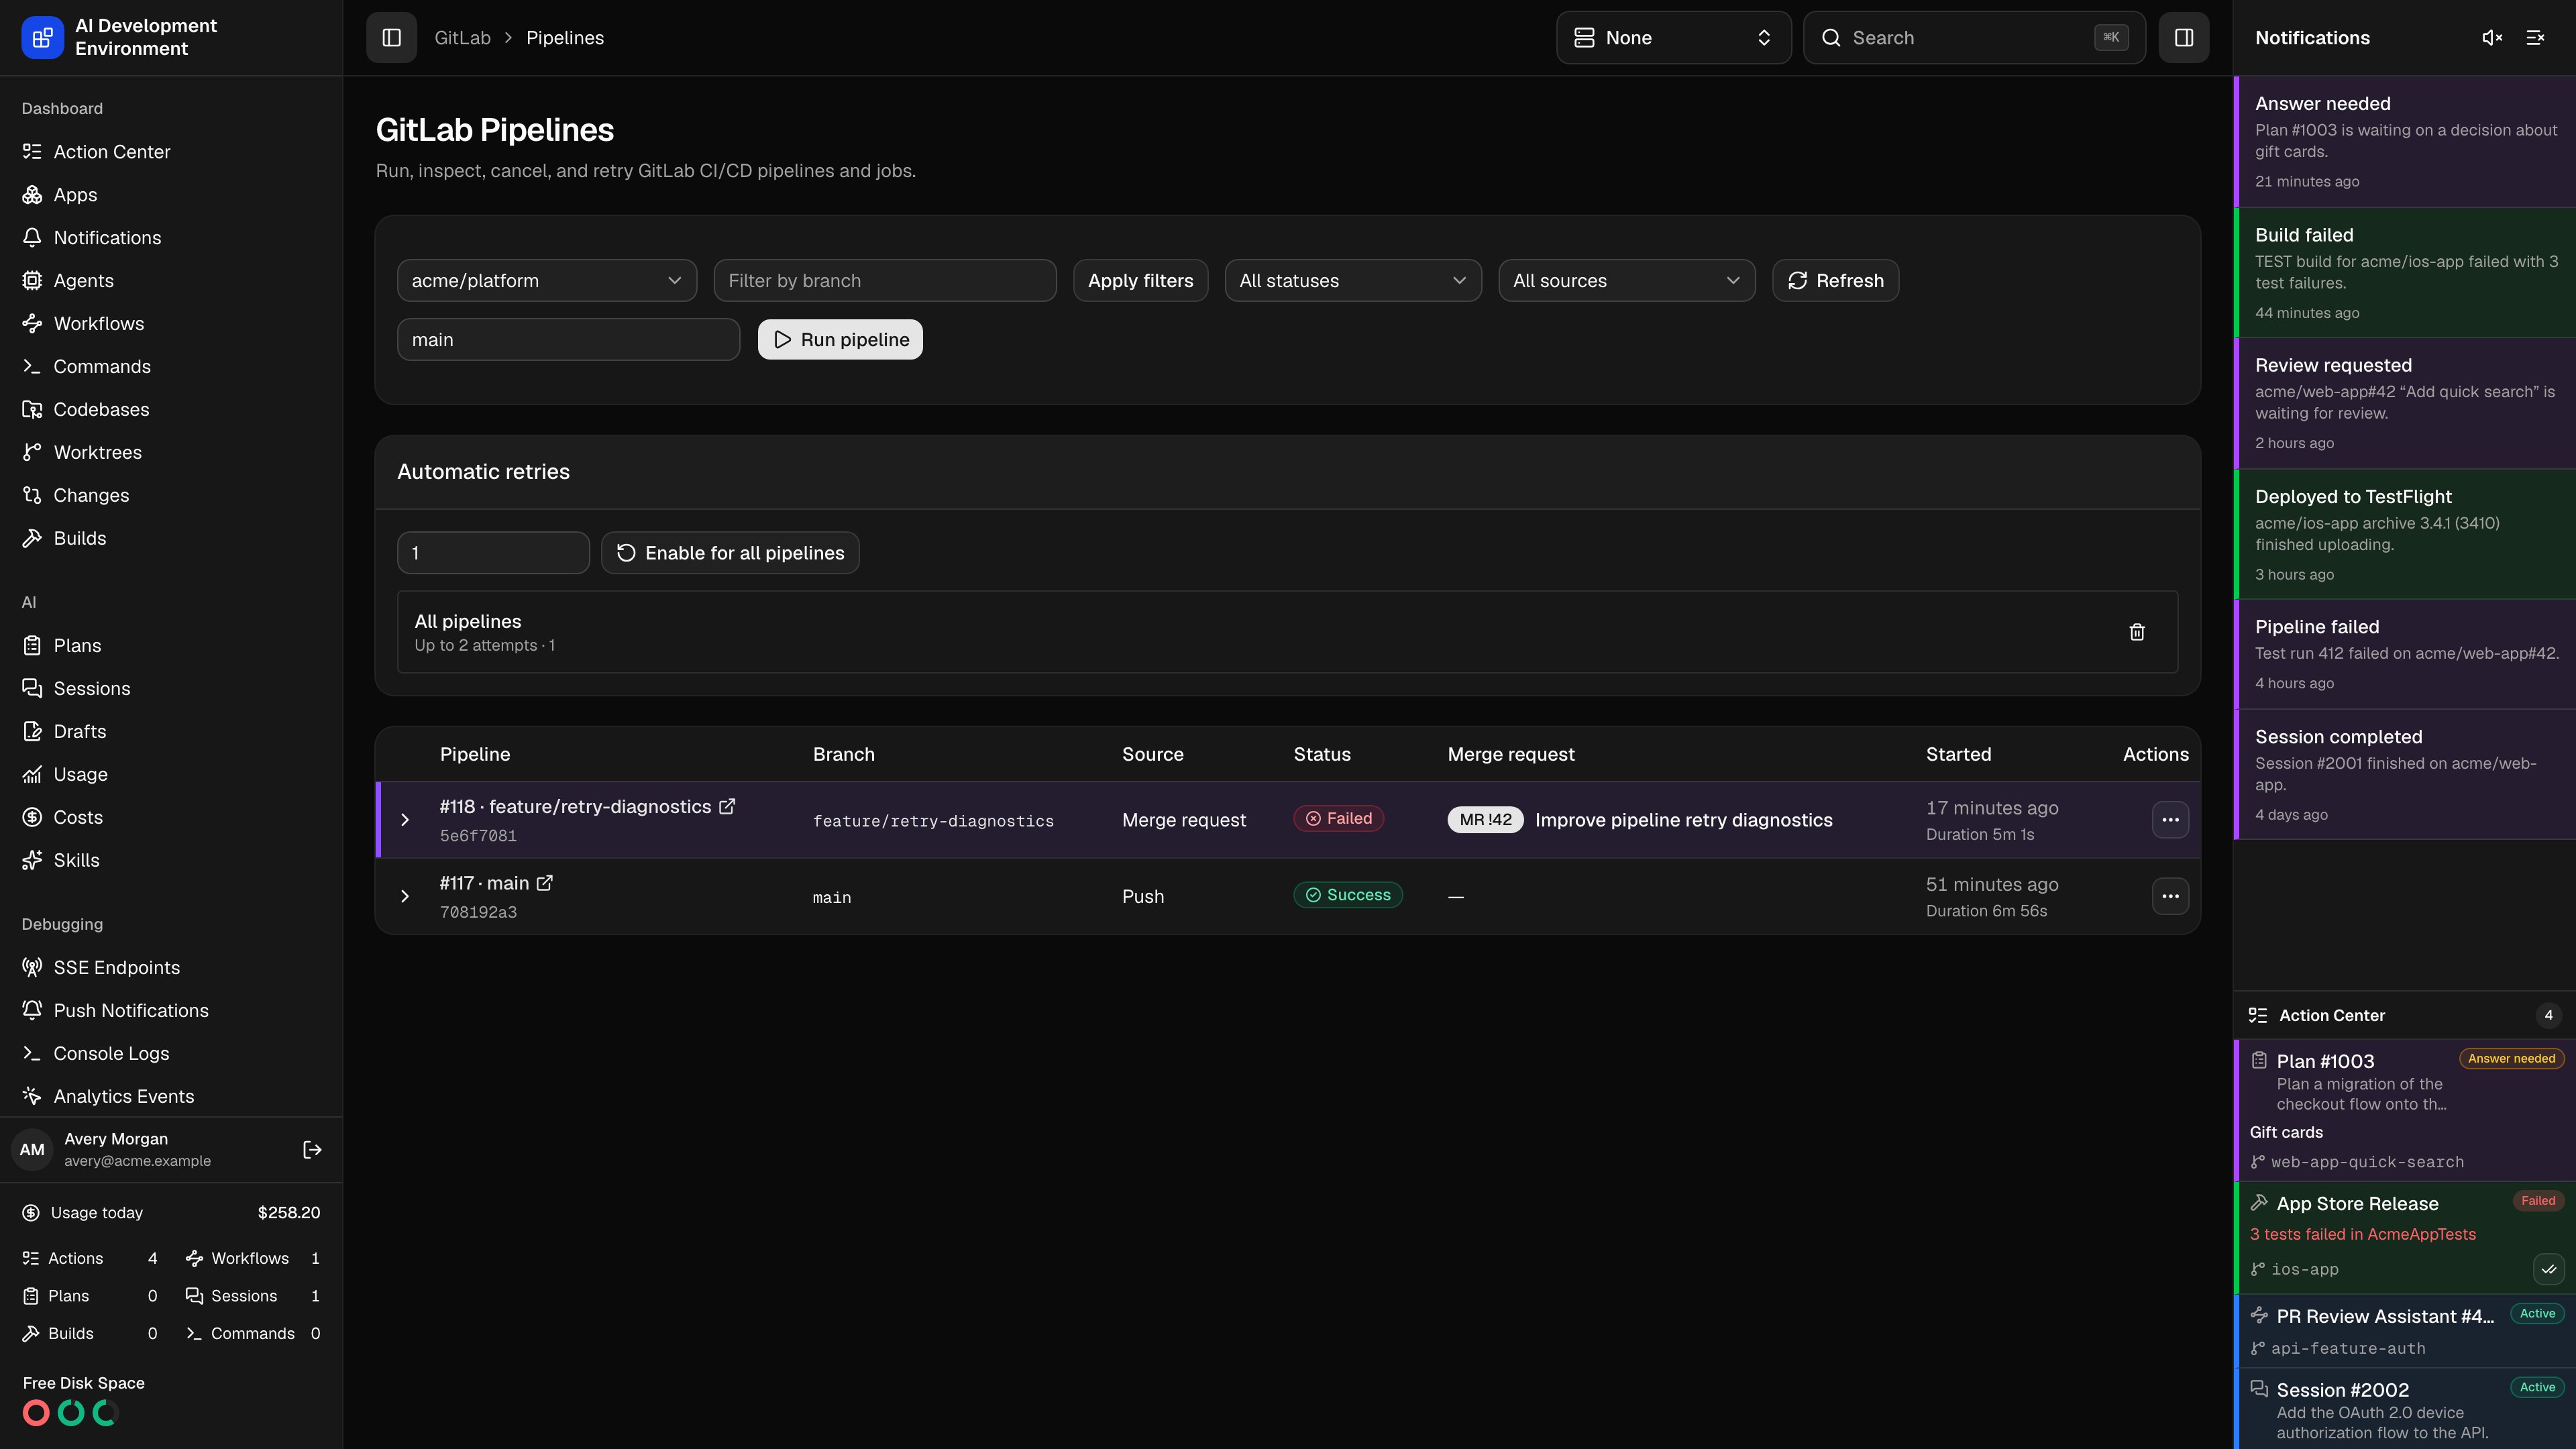Open Builds in the sidebar

click(171, 538)
